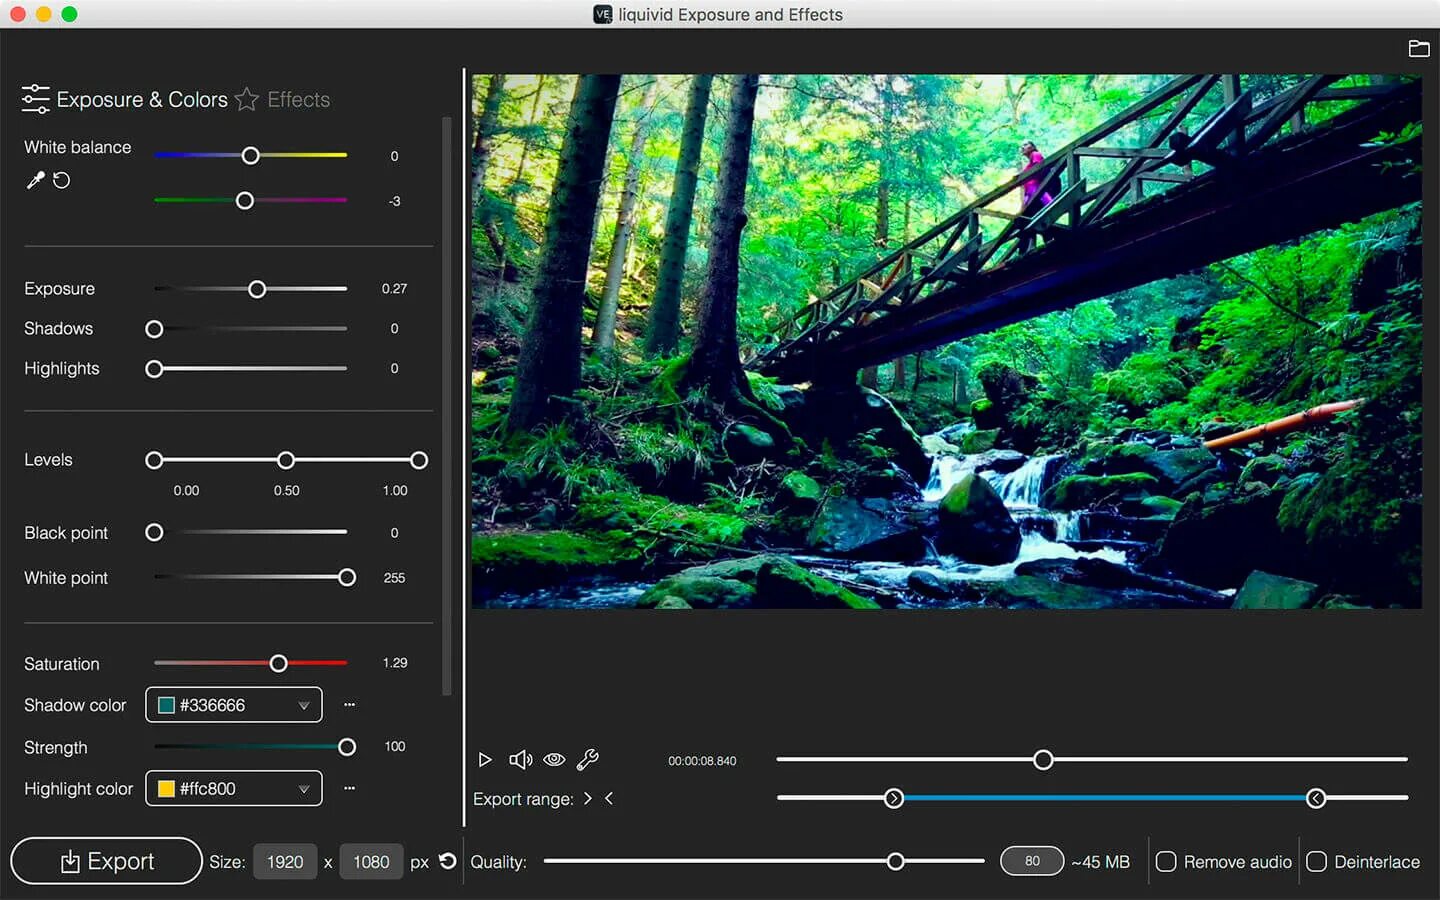Click the forest bridge video preview
This screenshot has height=900, width=1440.
point(946,341)
